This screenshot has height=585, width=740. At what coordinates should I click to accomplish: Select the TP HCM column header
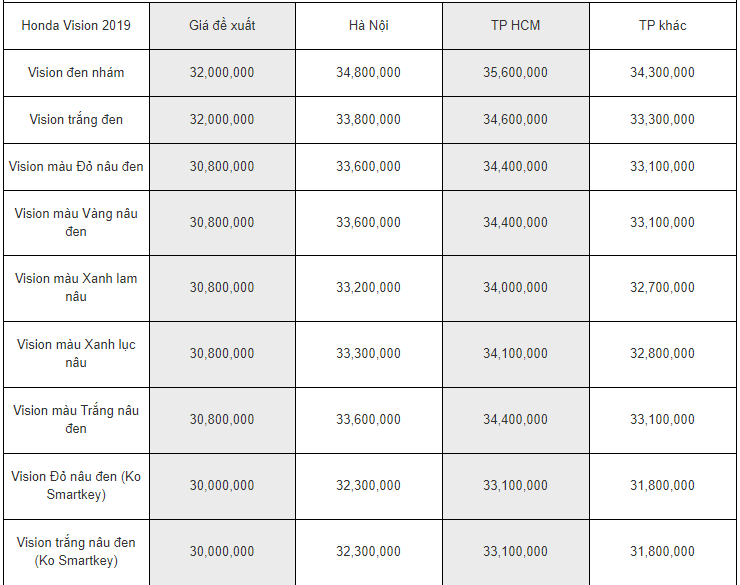click(516, 25)
